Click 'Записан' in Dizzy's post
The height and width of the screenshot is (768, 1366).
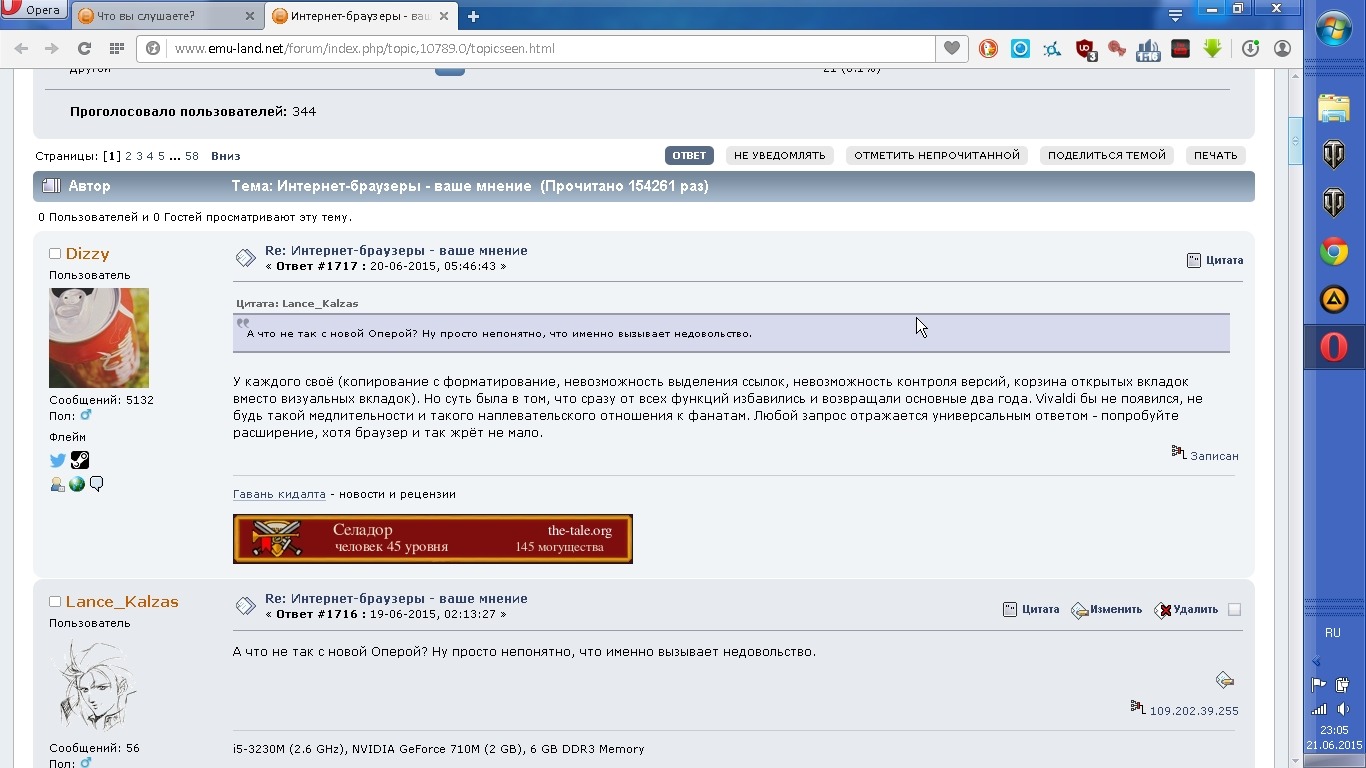click(x=1214, y=456)
